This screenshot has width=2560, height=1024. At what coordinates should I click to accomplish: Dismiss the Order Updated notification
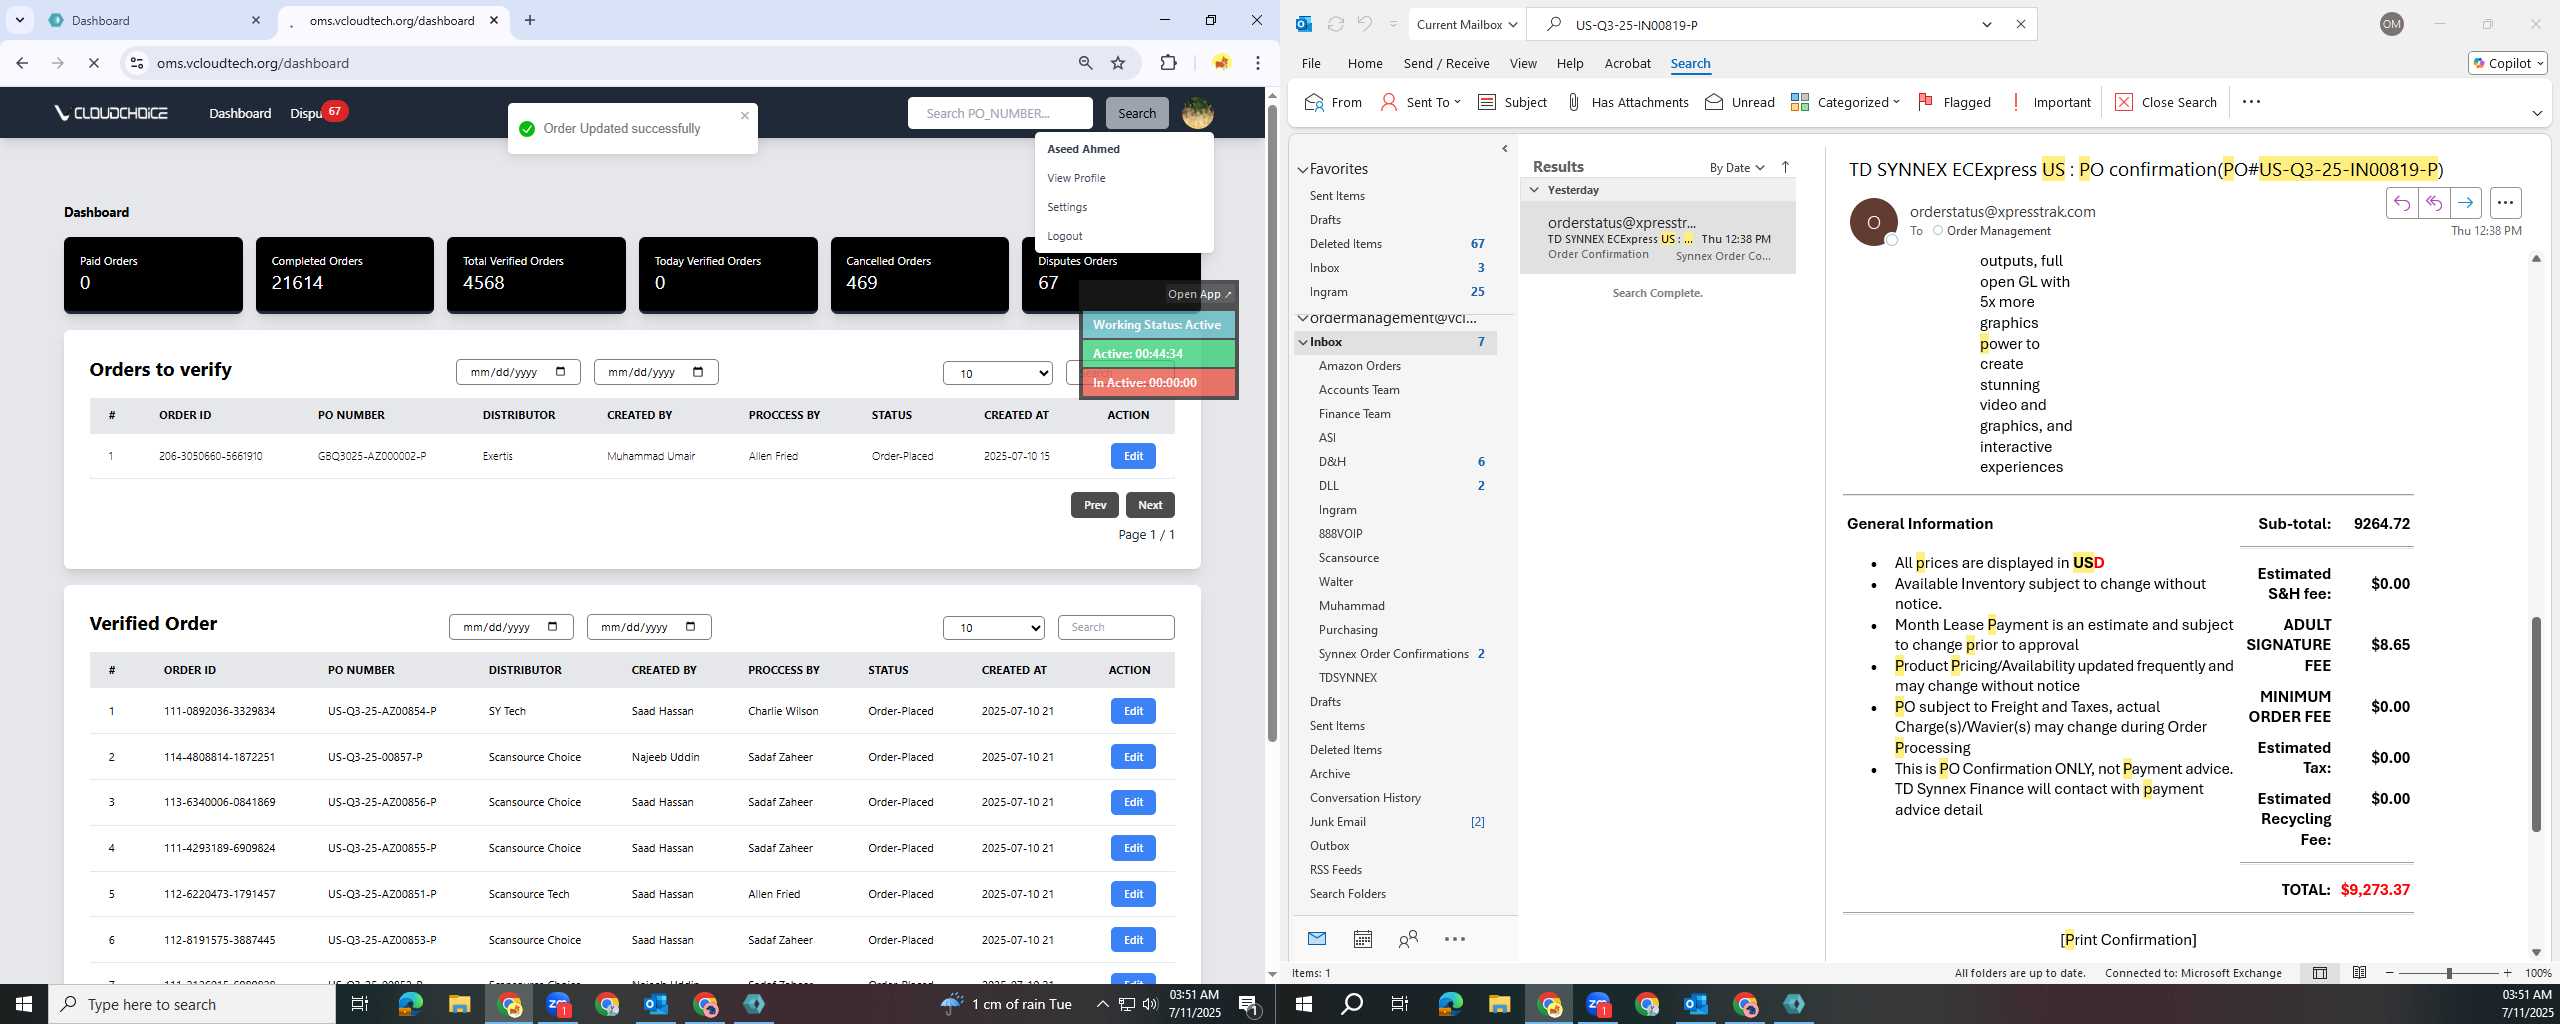click(745, 116)
